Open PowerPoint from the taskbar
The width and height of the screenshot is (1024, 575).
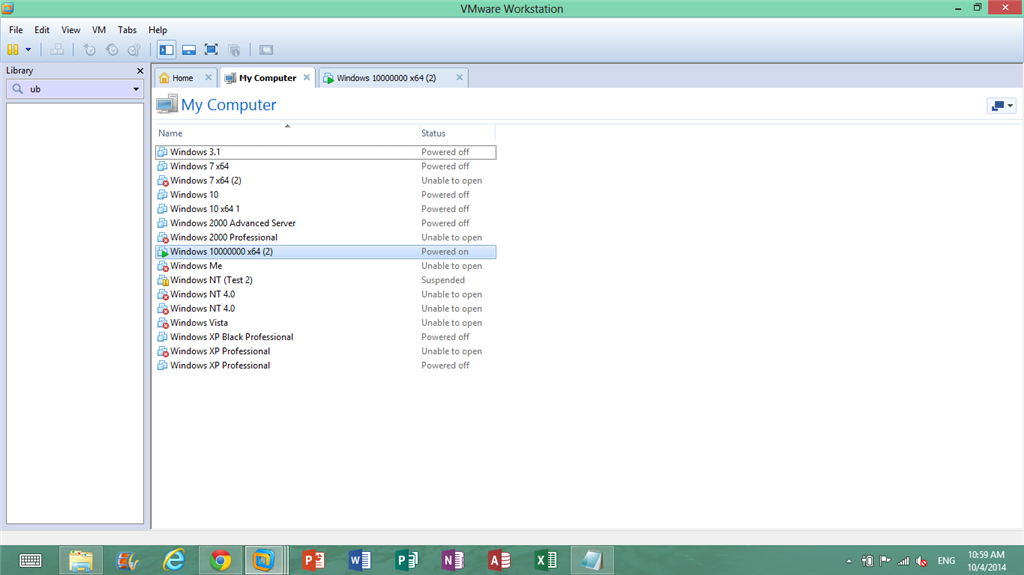point(313,560)
